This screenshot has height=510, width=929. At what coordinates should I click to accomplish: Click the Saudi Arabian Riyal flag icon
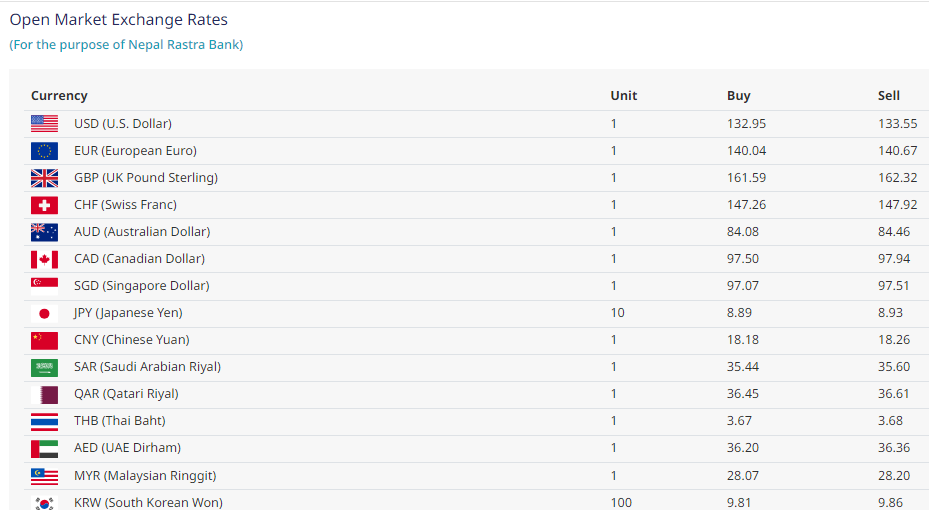click(44, 367)
